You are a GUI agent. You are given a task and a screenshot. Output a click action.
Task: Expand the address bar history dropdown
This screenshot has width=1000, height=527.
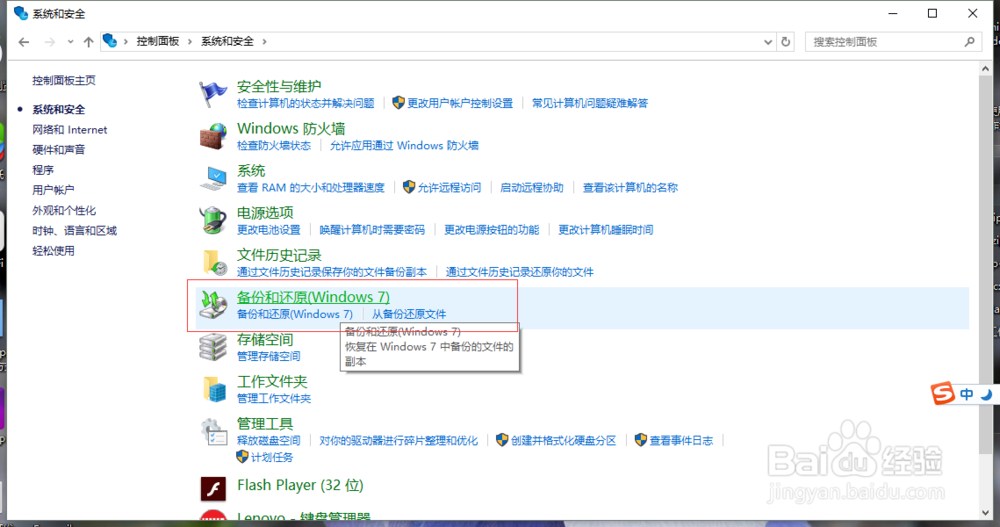(768, 42)
